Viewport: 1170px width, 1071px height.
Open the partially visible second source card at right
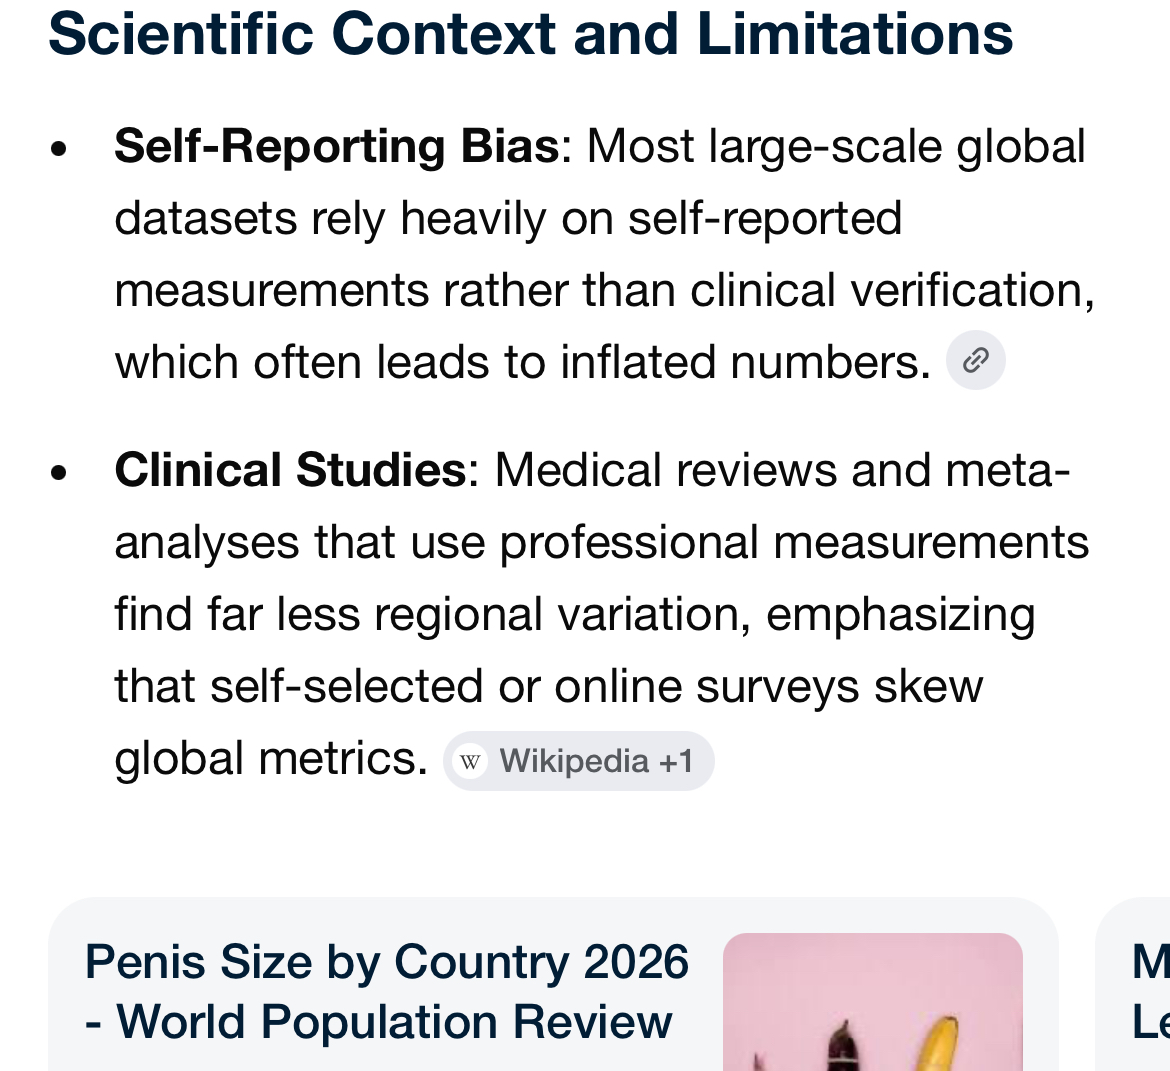pyautogui.click(x=1133, y=985)
